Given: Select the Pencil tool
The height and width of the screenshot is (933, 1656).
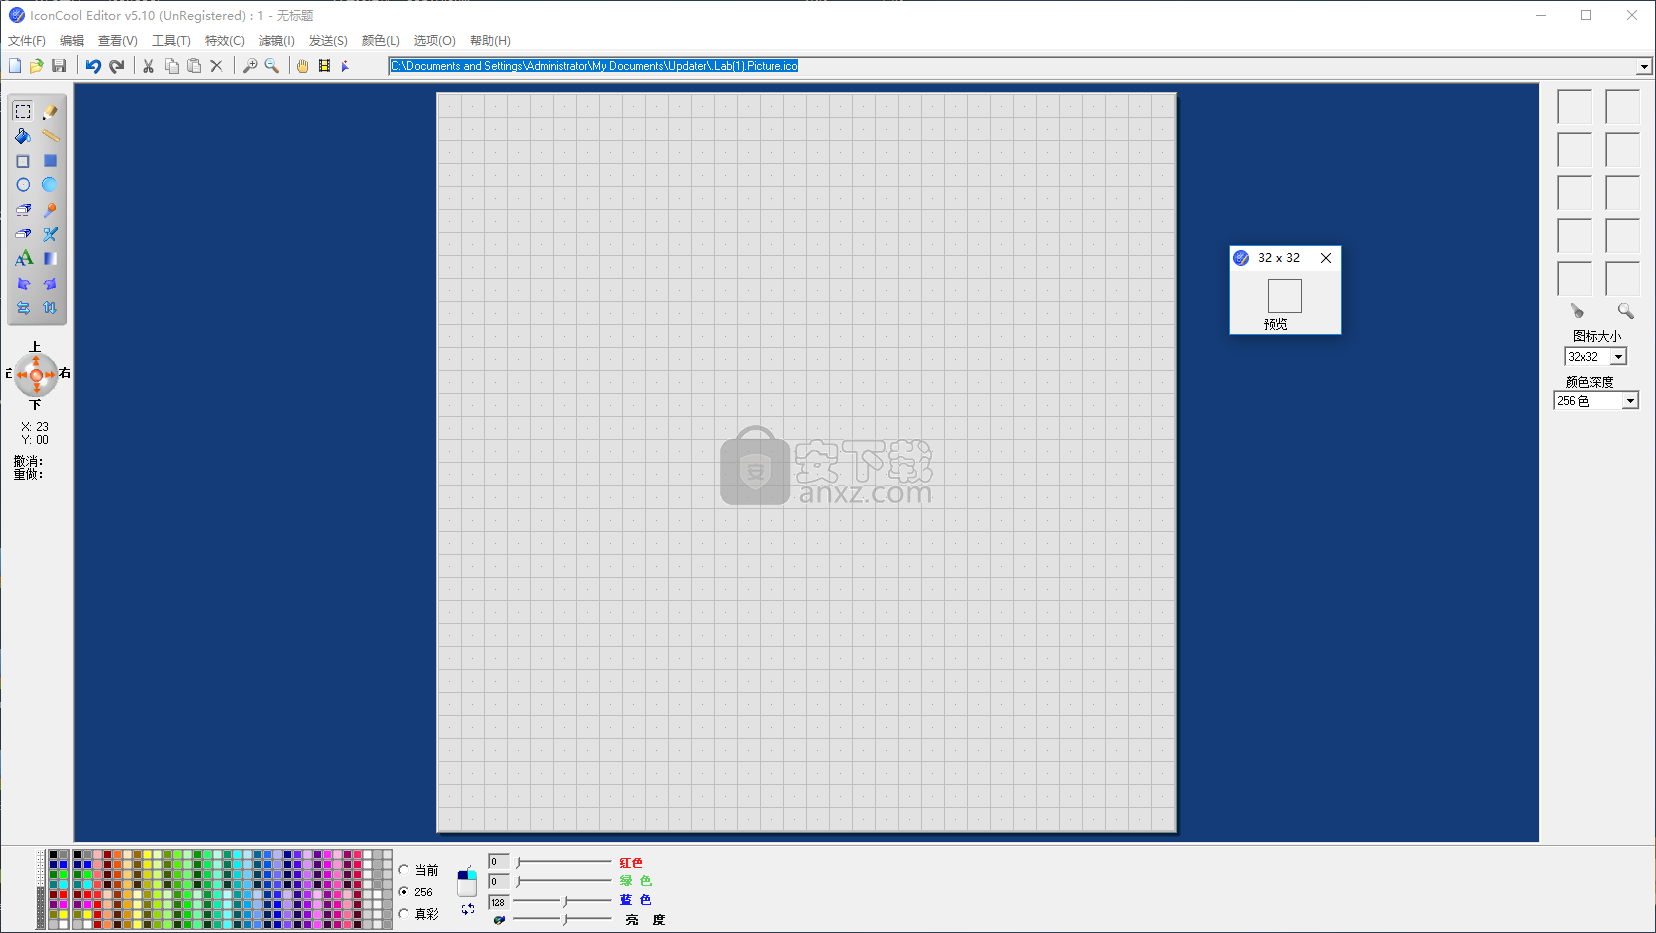Looking at the screenshot, I should pos(50,111).
